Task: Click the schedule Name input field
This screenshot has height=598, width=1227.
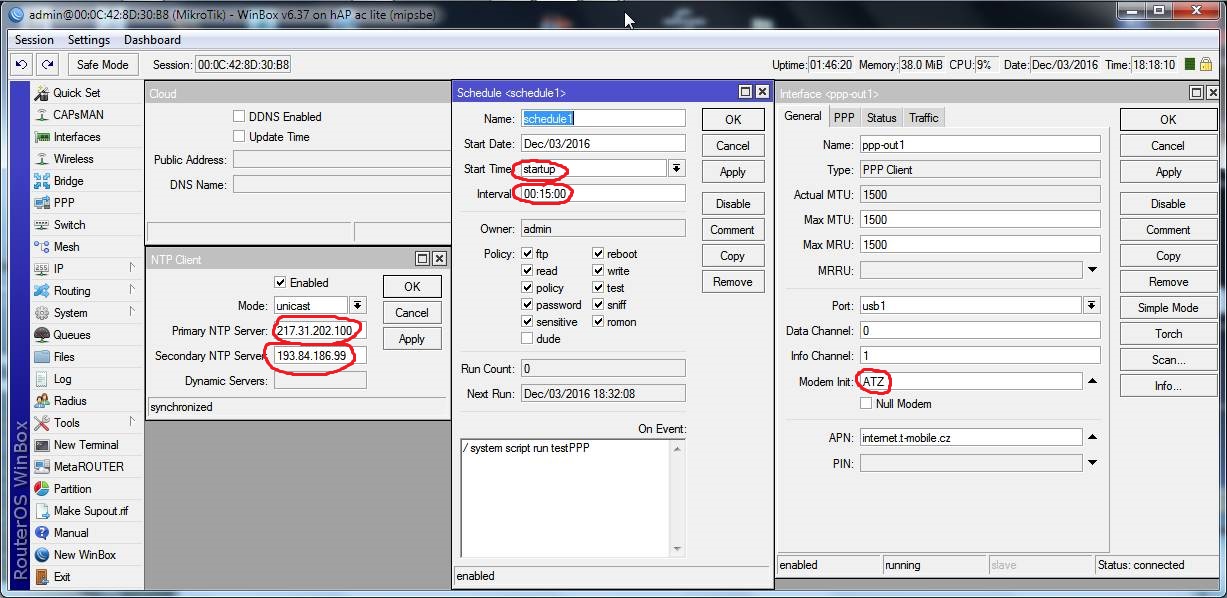Action: (x=603, y=118)
